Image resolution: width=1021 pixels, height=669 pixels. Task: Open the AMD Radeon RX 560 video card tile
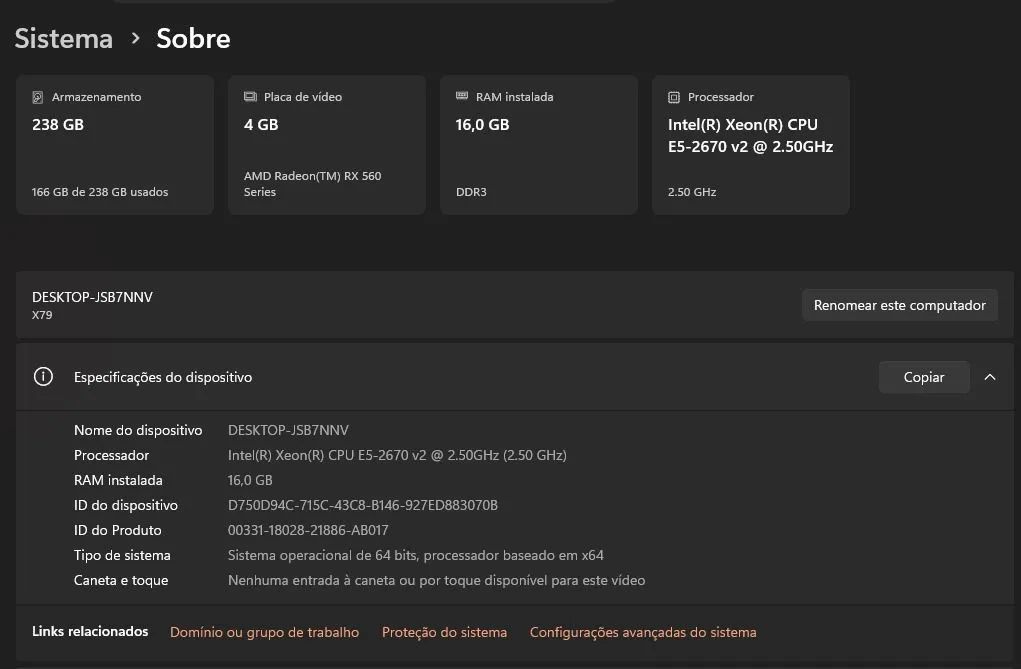point(327,145)
